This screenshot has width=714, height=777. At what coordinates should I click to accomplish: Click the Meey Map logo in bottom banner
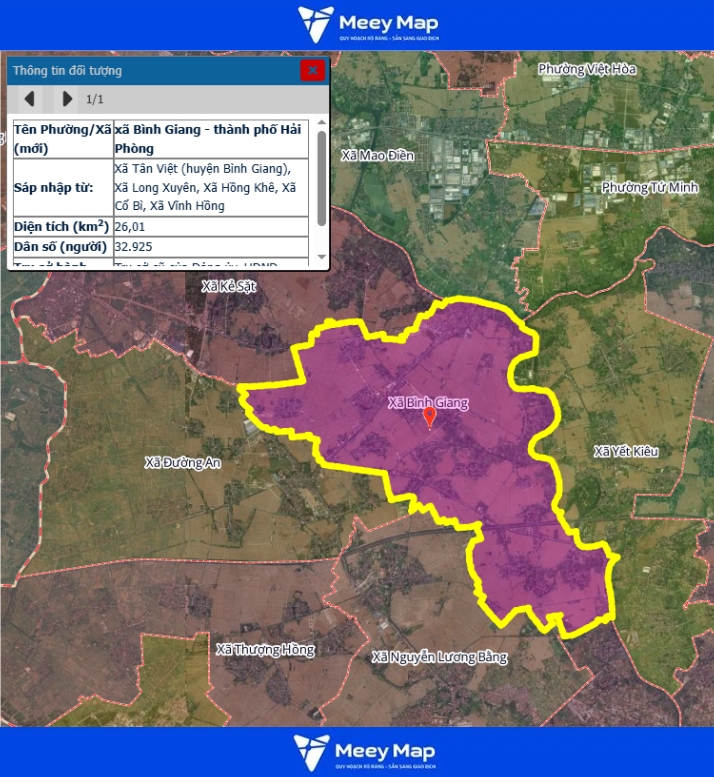(x=365, y=752)
